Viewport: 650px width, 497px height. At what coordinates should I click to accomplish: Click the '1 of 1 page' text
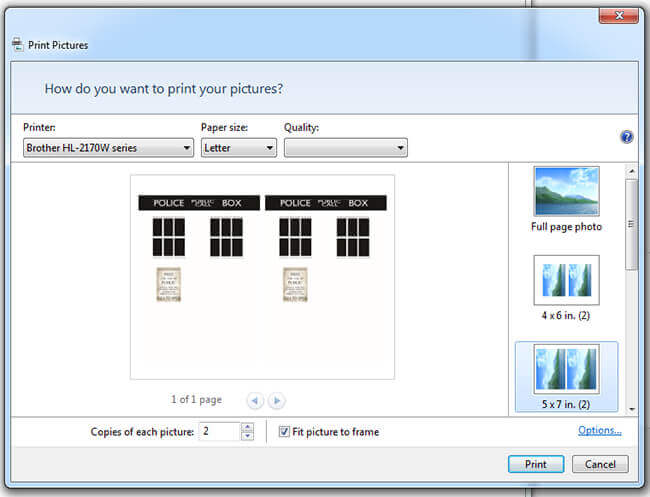click(196, 399)
